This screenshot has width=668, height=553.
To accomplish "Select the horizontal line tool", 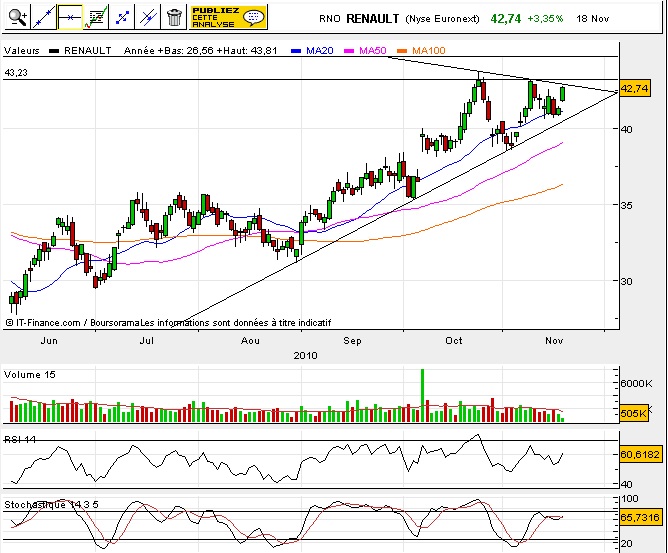I will click(x=69, y=17).
